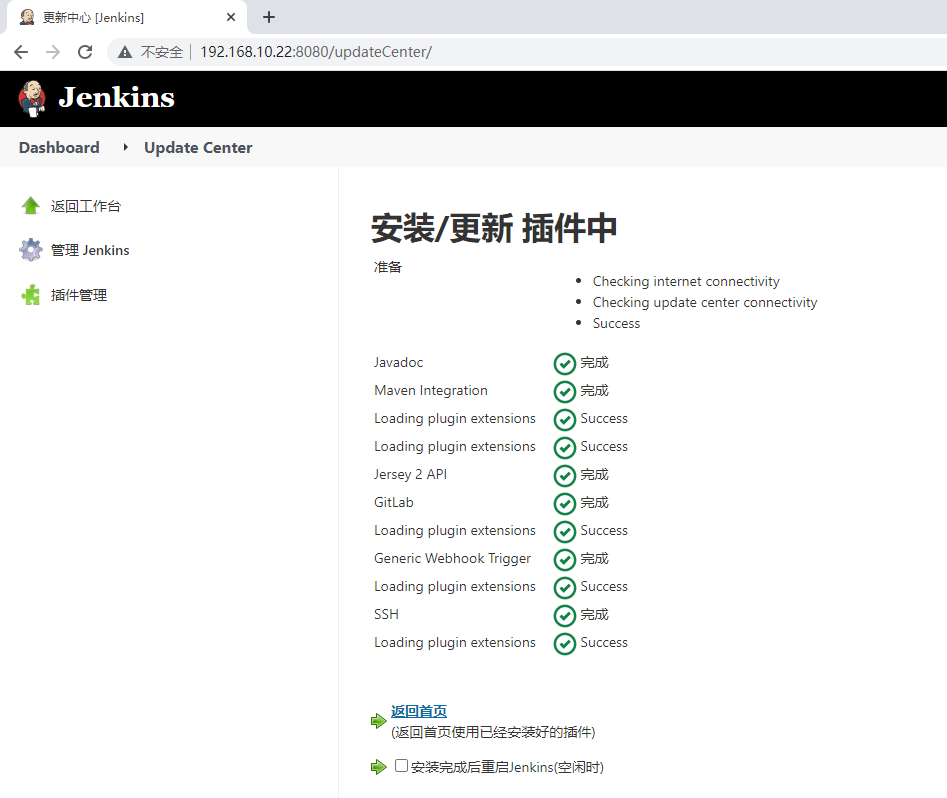Click the 不安全 security warning icon

pos(125,53)
